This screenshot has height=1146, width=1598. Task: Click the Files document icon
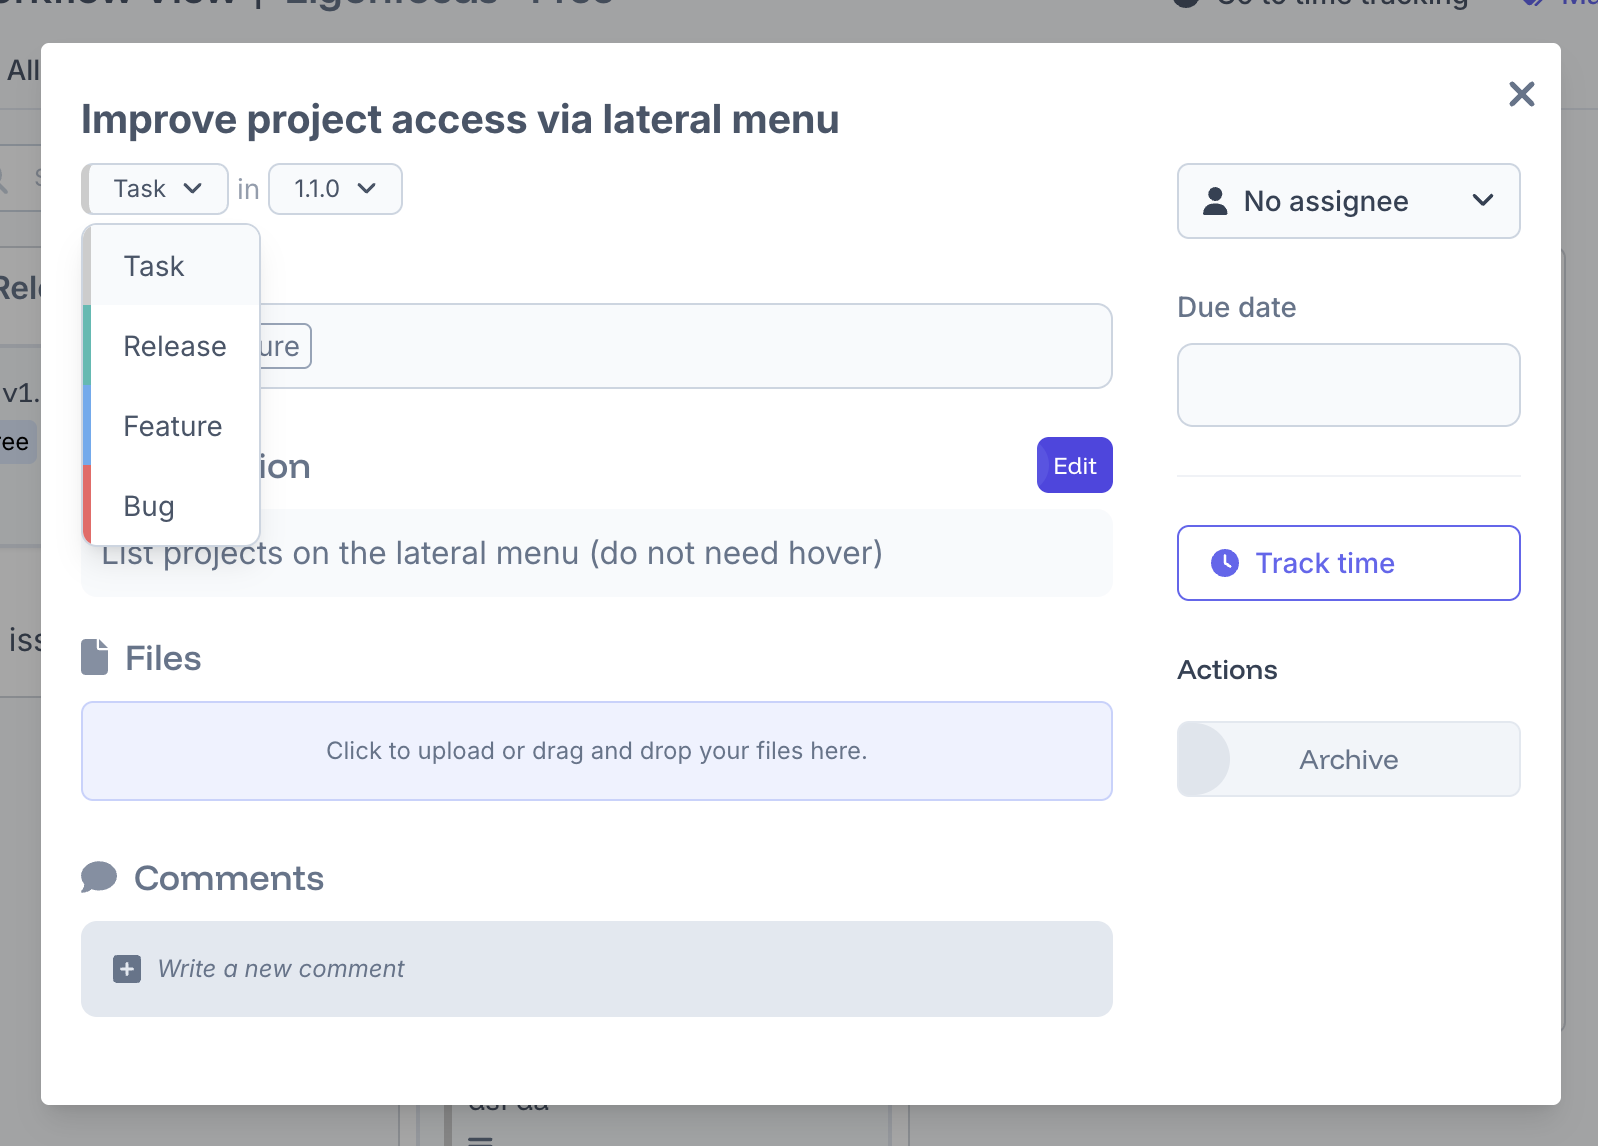[x=95, y=658]
